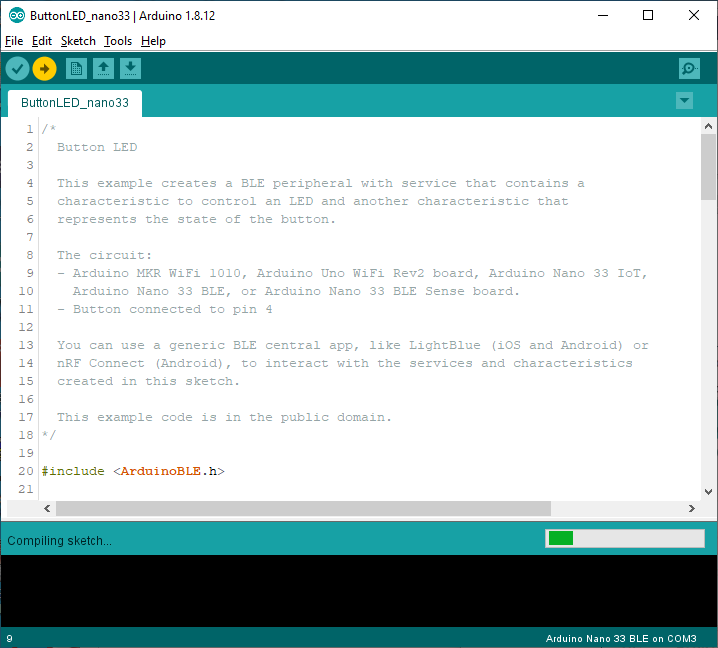Viewport: 718px width, 648px height.
Task: Open the Tools menu
Action: pyautogui.click(x=118, y=41)
